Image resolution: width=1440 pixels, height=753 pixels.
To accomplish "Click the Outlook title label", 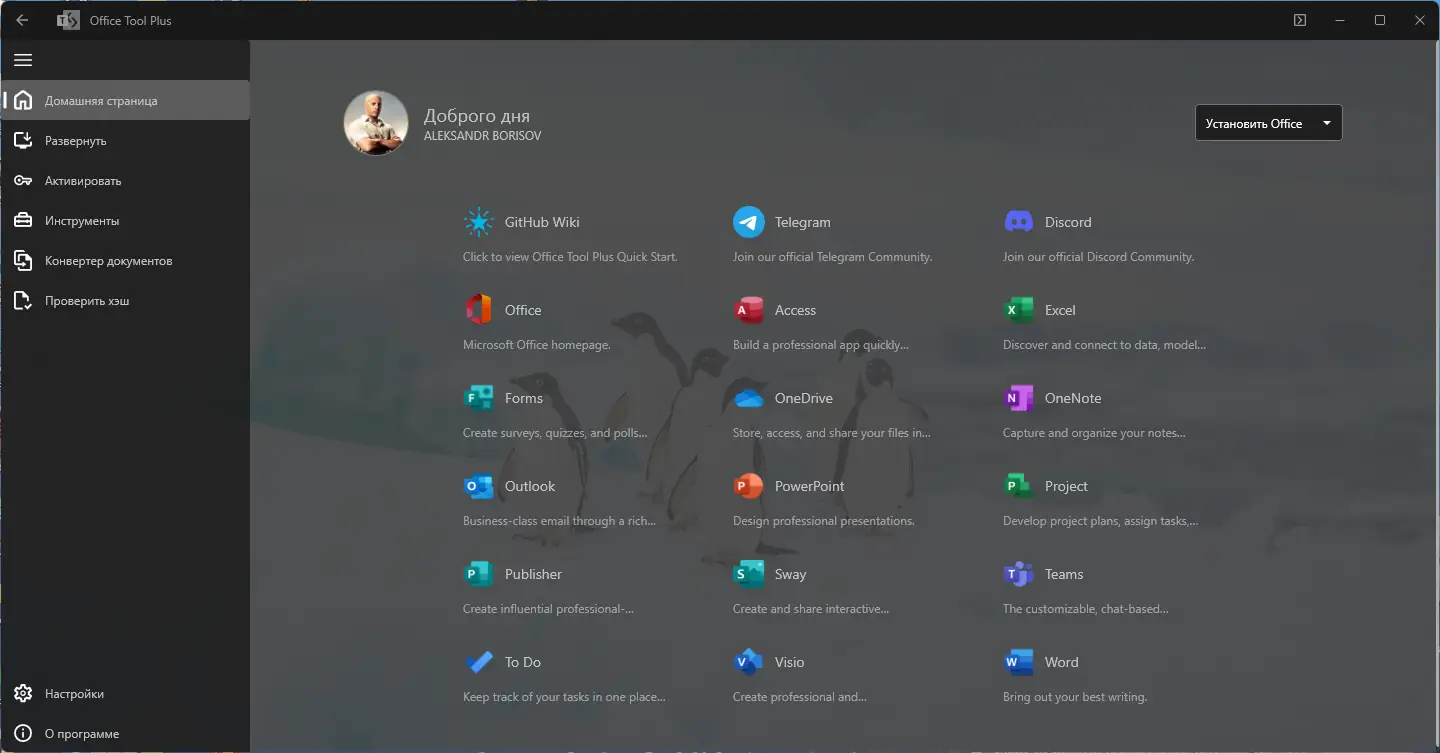I will (530, 486).
